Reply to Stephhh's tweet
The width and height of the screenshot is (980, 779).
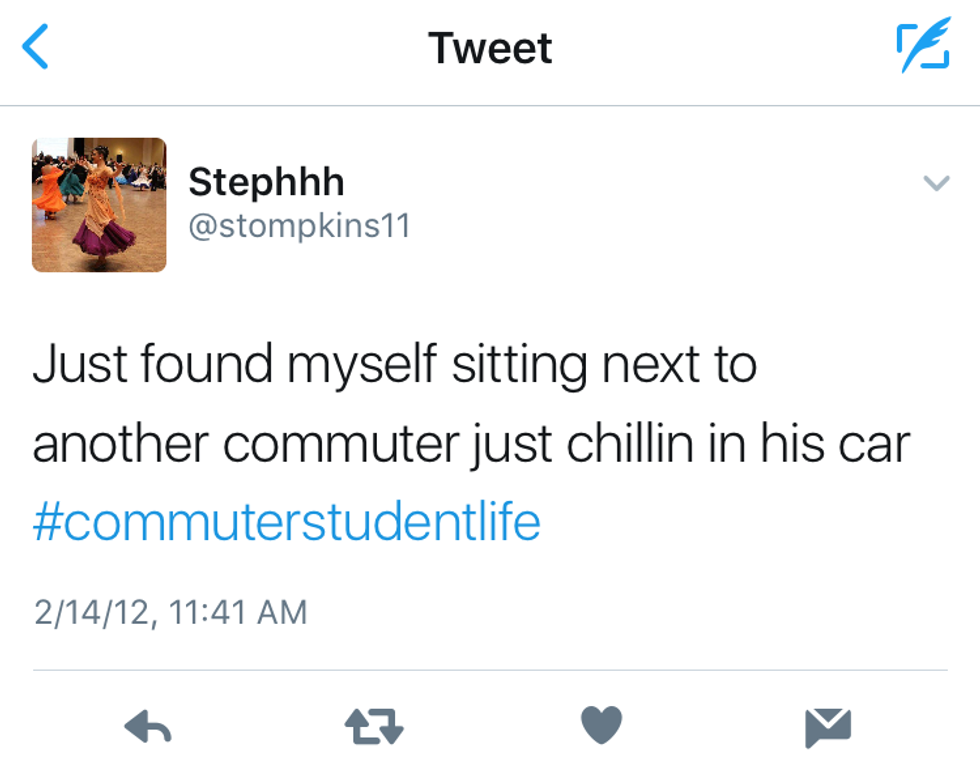coord(148,727)
